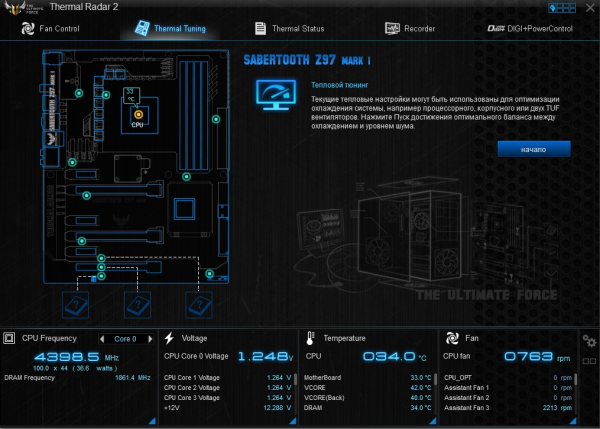This screenshot has width=600, height=429.
Task: Close the Thermal Radar 2 window
Action: 590,8
